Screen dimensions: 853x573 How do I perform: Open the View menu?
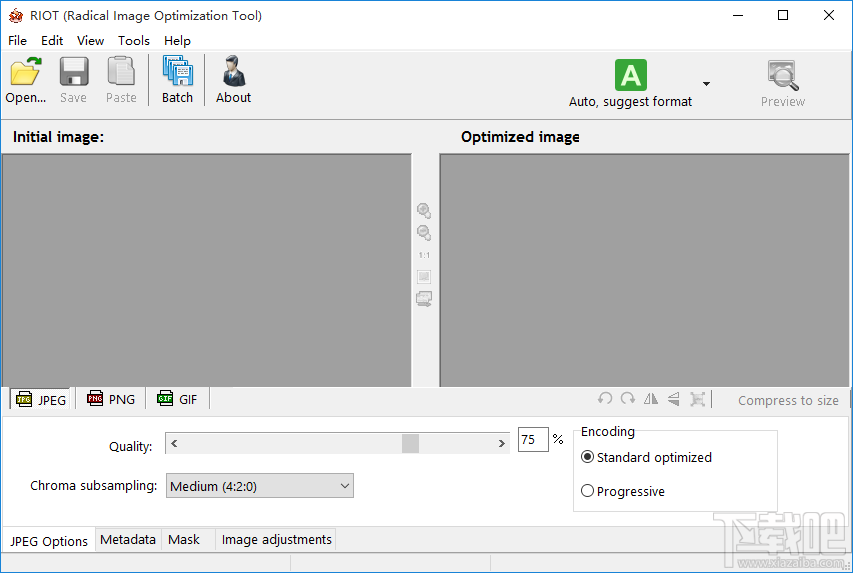(x=90, y=41)
